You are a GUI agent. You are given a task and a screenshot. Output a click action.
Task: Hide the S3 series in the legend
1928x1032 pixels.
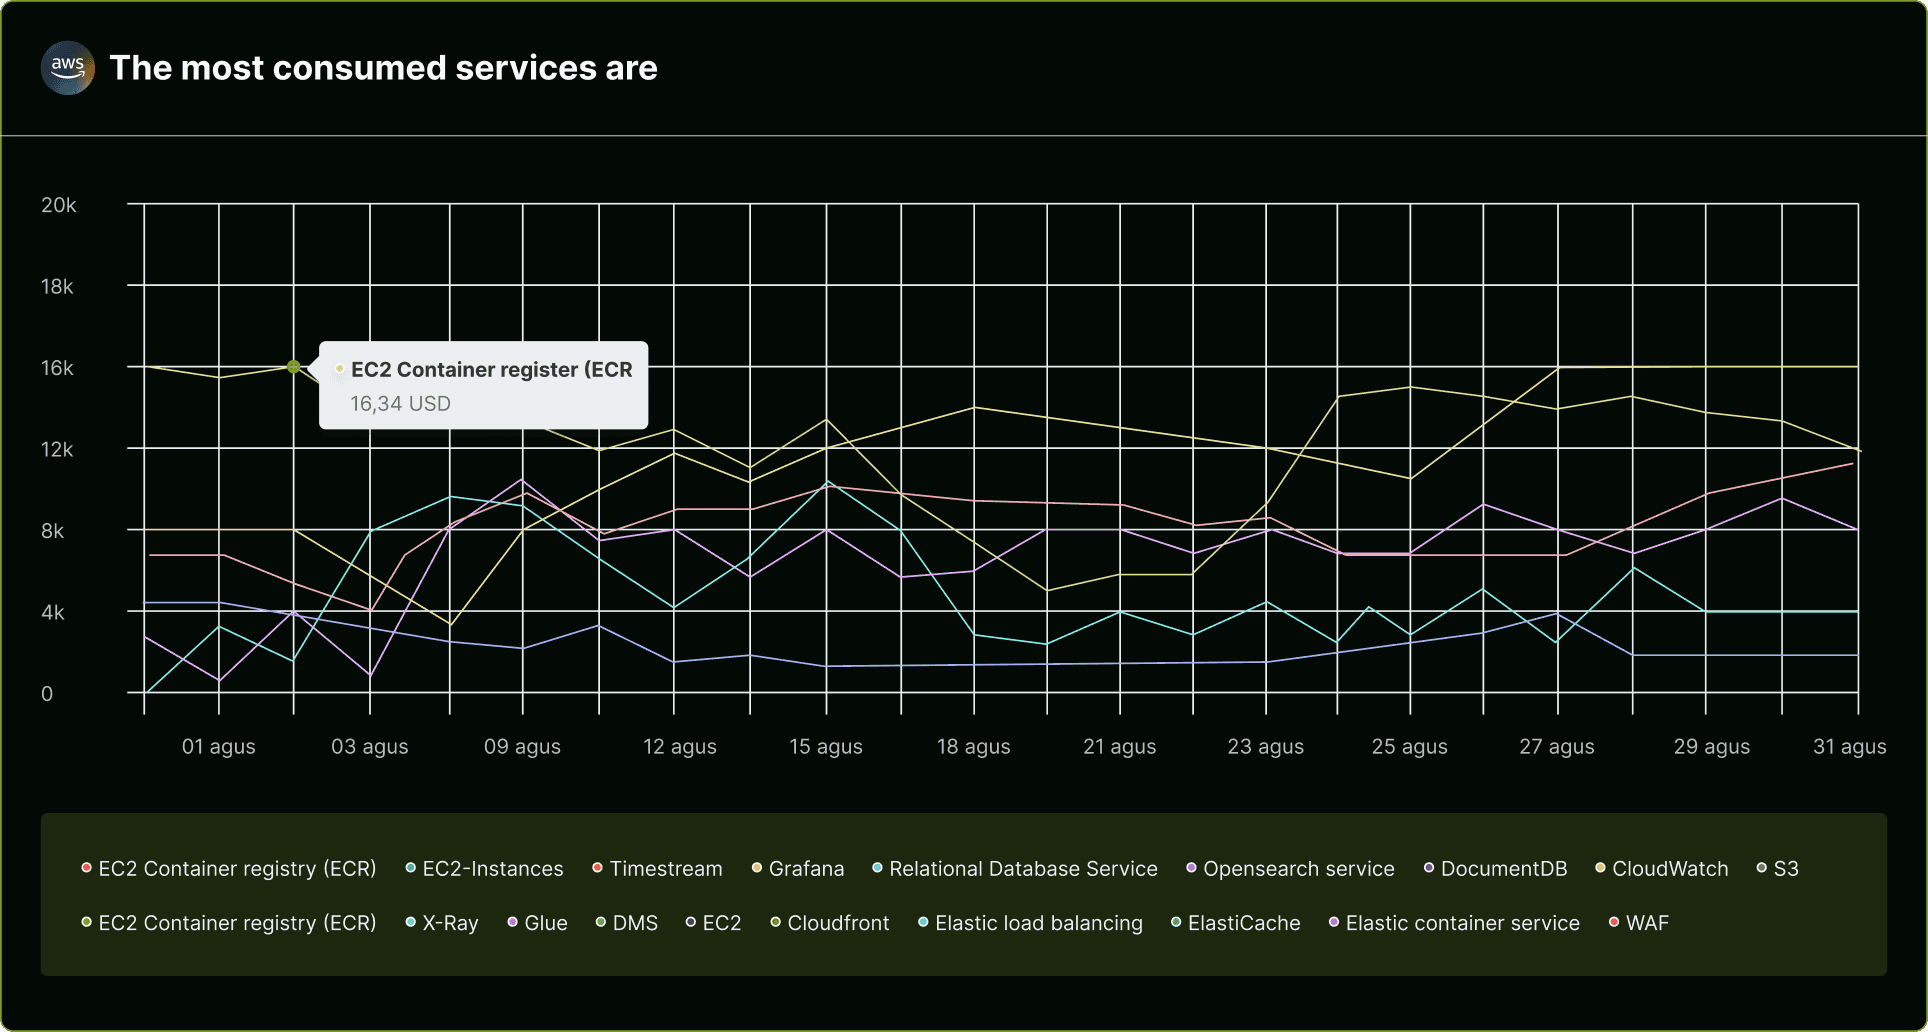tap(1786, 868)
